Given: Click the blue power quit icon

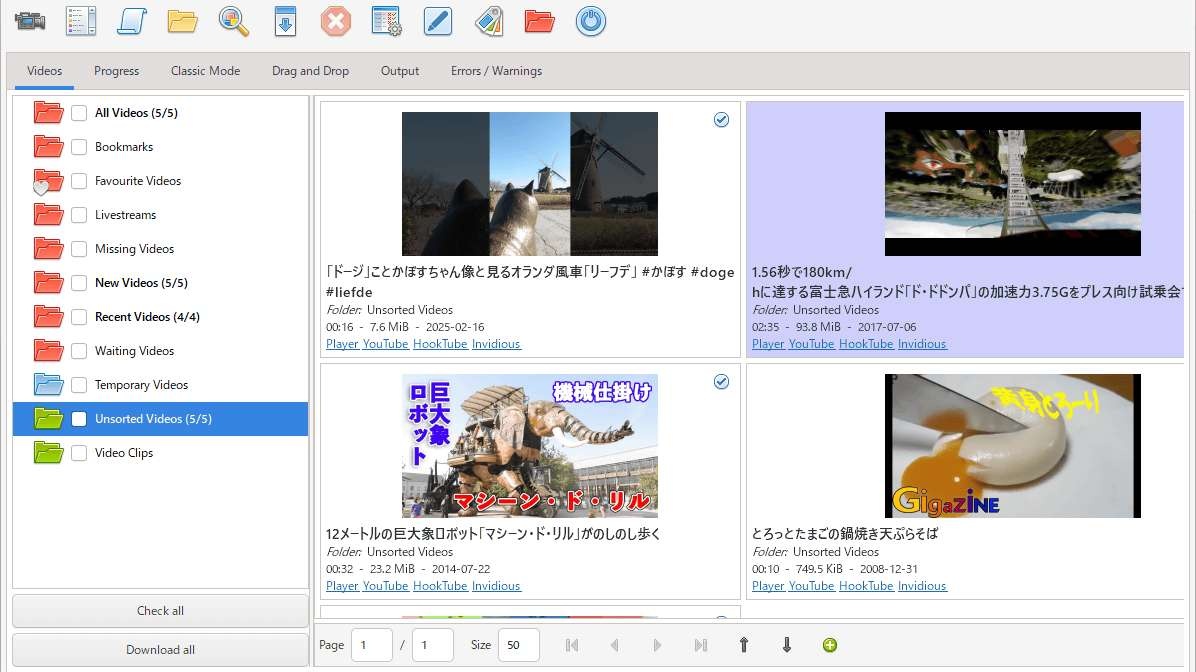Looking at the screenshot, I should pos(591,21).
